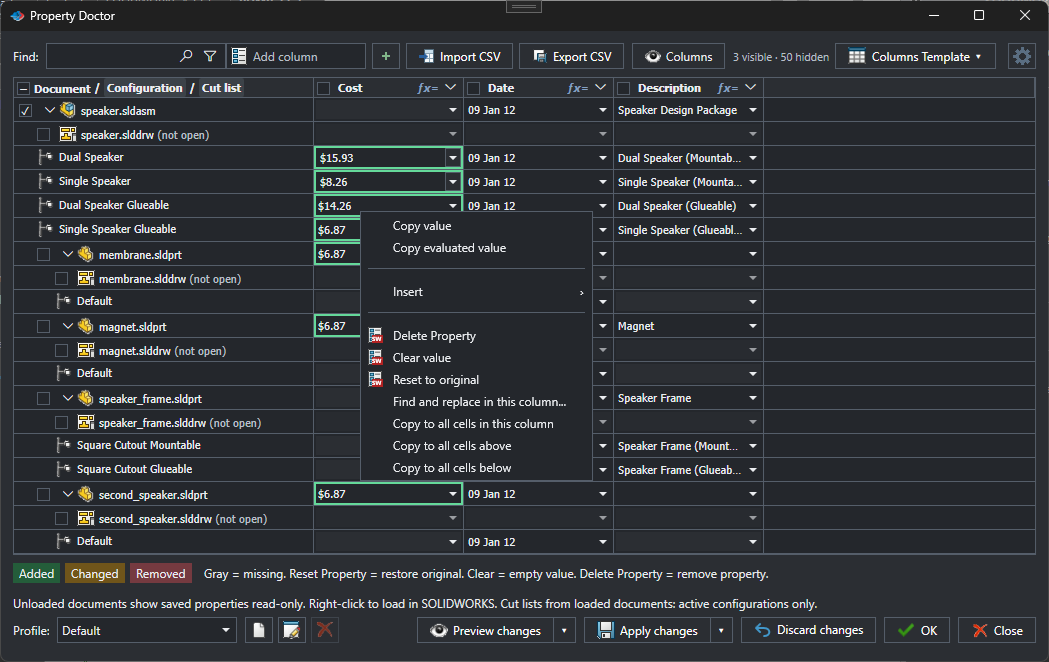Image resolution: width=1049 pixels, height=662 pixels.
Task: Click the membrane.sldprt part icon
Action: click(86, 254)
